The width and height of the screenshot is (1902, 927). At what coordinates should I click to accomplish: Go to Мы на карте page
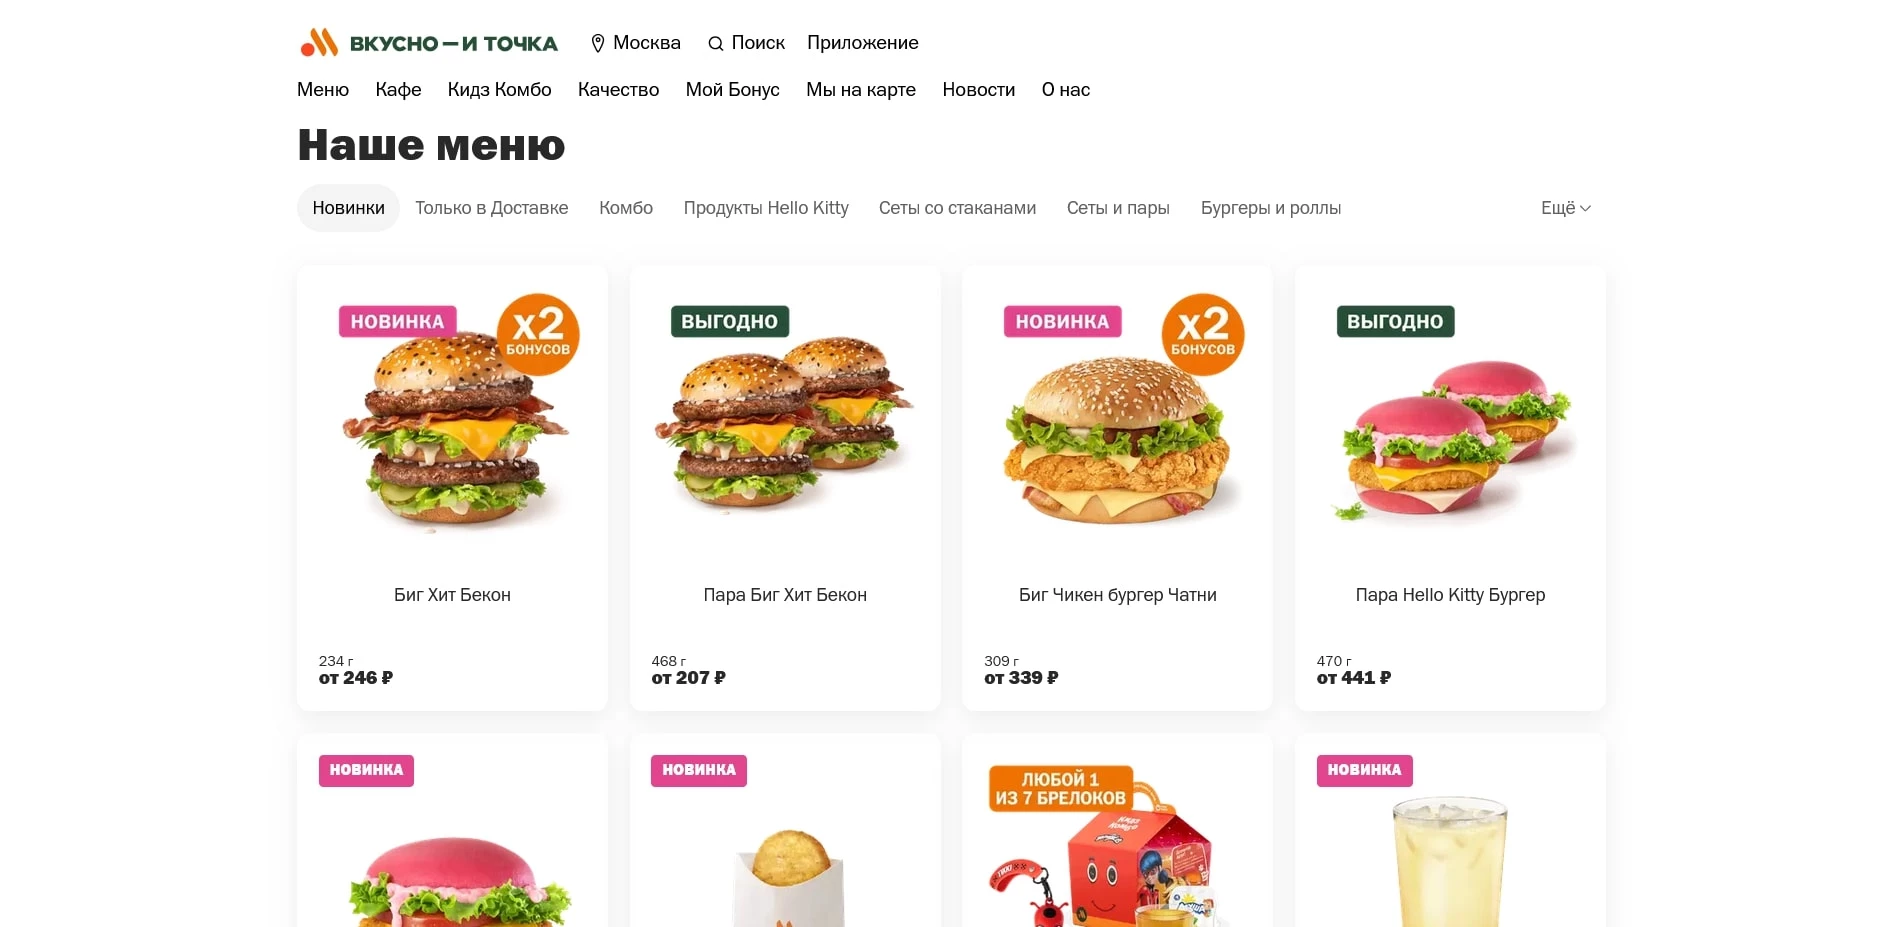coord(861,90)
